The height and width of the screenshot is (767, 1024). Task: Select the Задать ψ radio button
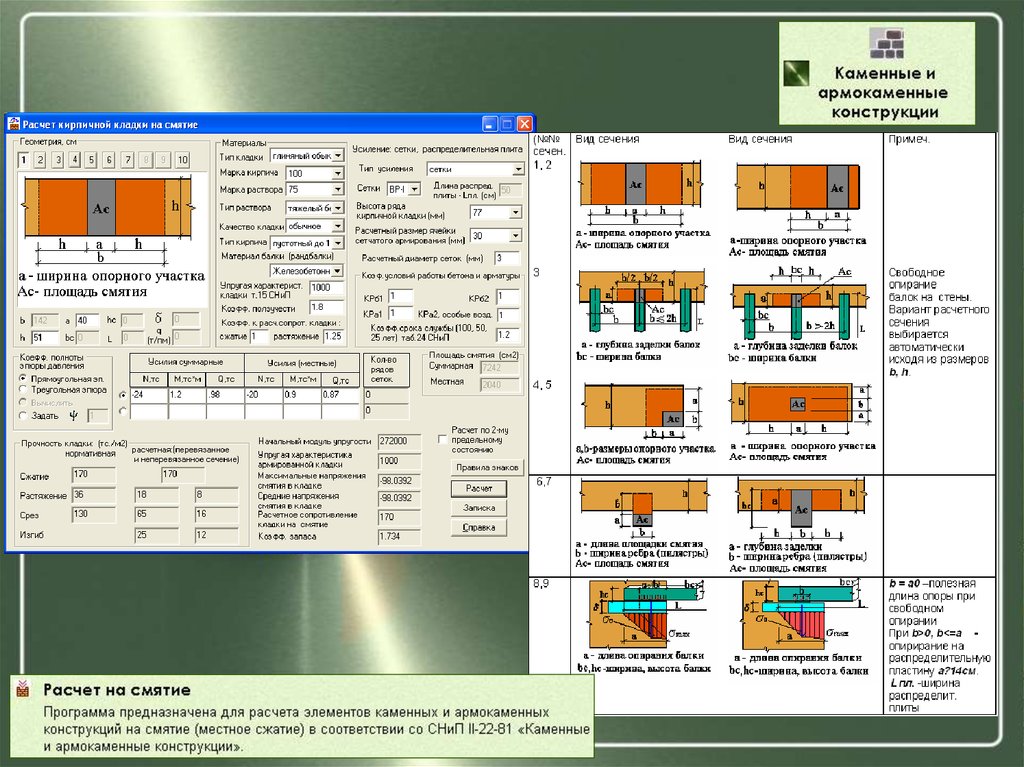[24, 416]
